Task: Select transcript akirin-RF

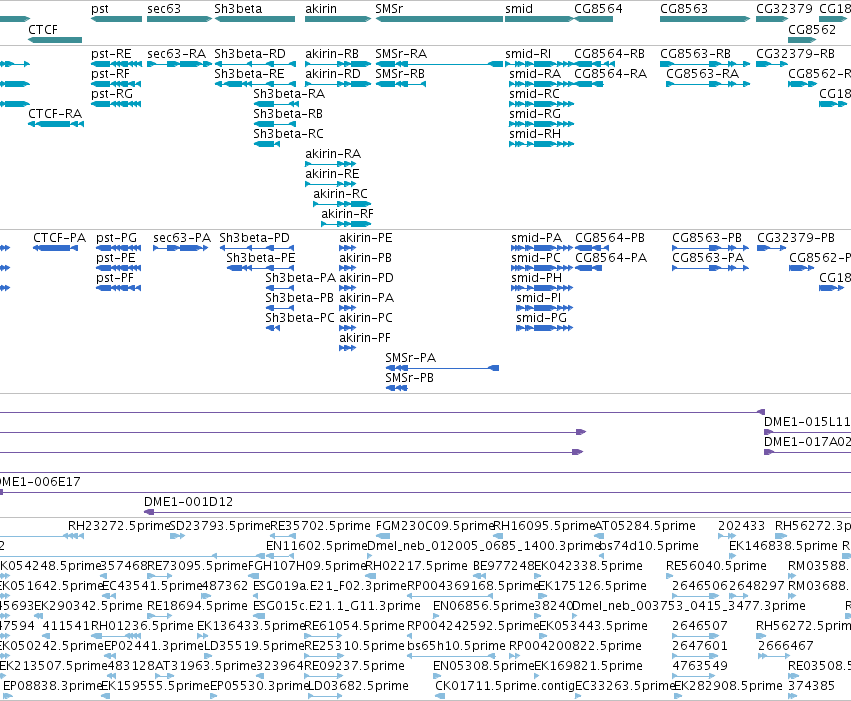Action: [347, 214]
